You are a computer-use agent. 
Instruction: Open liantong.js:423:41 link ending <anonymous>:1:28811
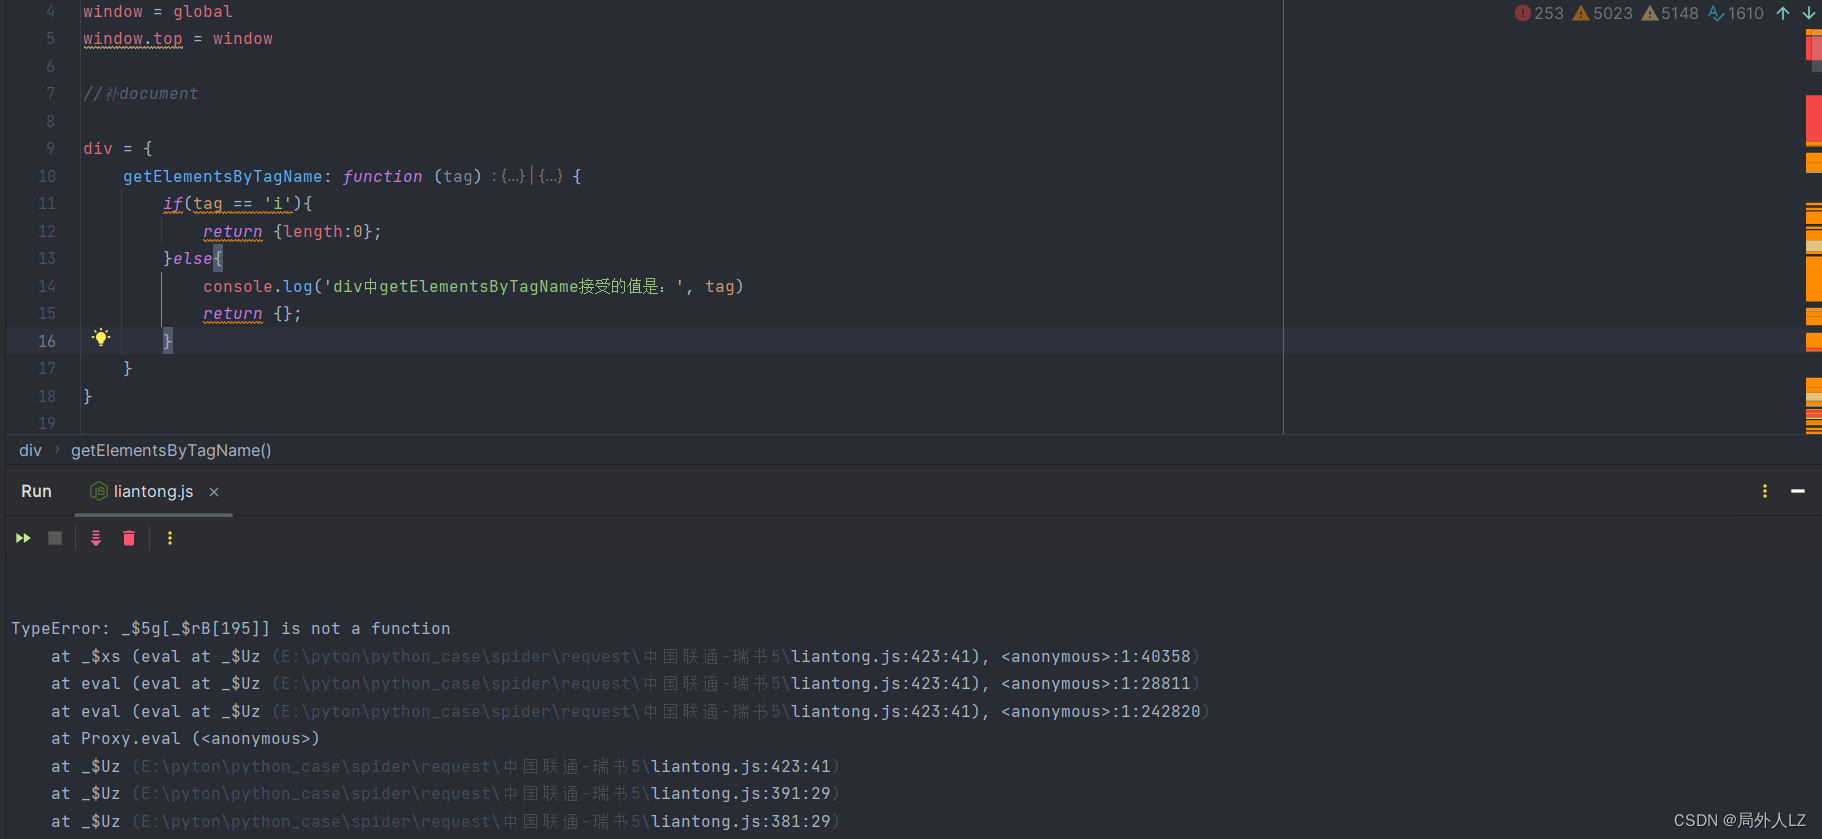click(880, 684)
